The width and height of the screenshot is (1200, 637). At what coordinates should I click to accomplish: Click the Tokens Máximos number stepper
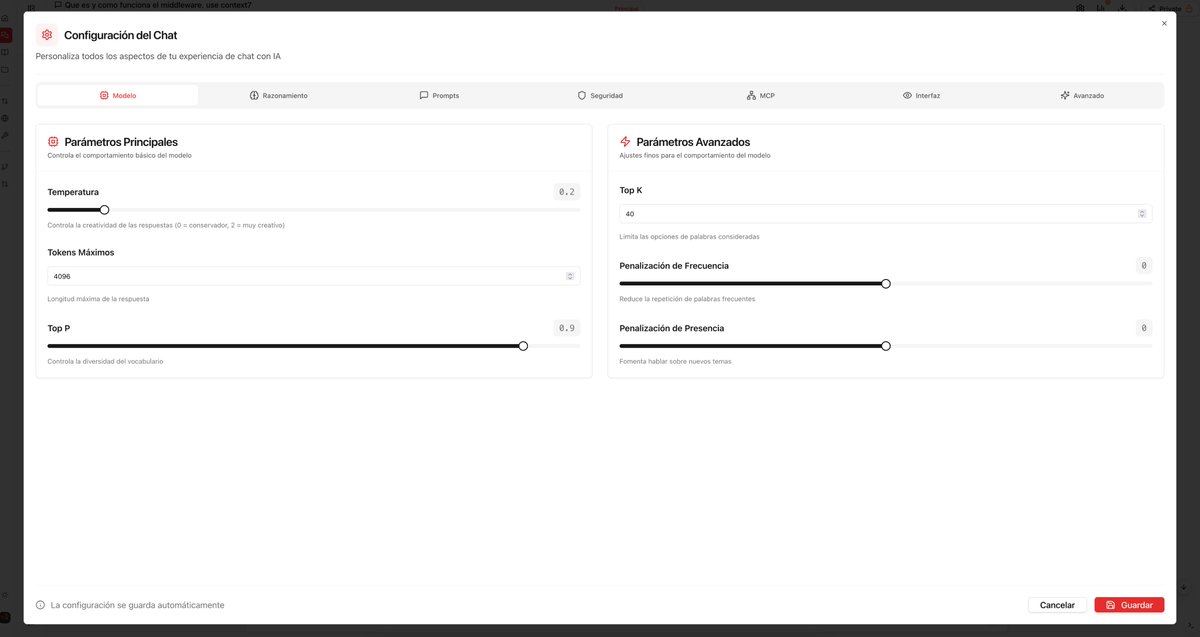[x=570, y=276]
